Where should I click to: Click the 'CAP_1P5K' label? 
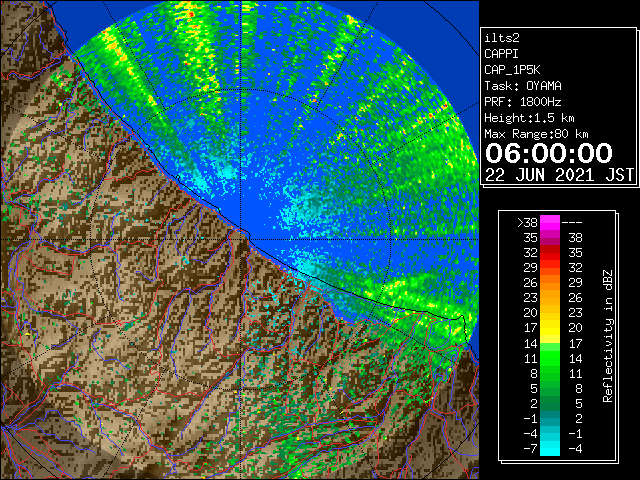pyautogui.click(x=512, y=70)
